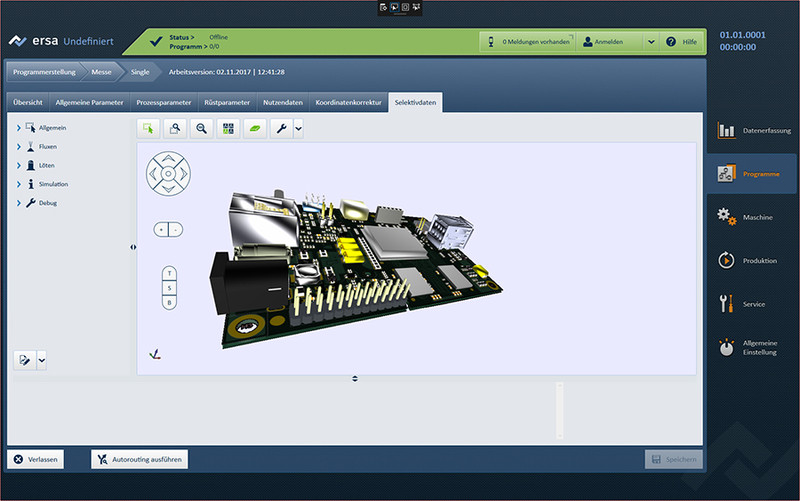Expand the Fluxen tree node

pyautogui.click(x=18, y=146)
